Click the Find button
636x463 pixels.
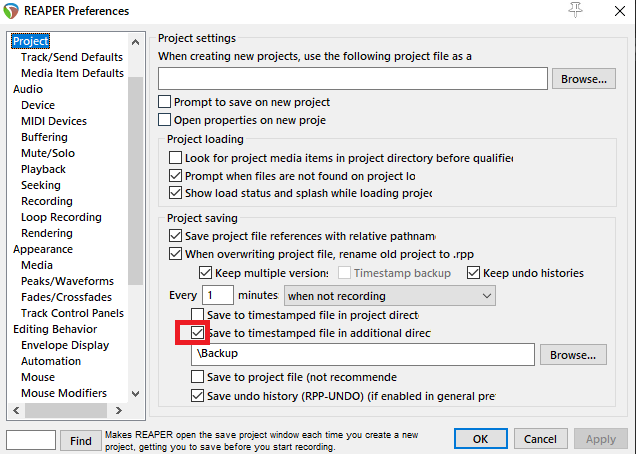click(81, 439)
